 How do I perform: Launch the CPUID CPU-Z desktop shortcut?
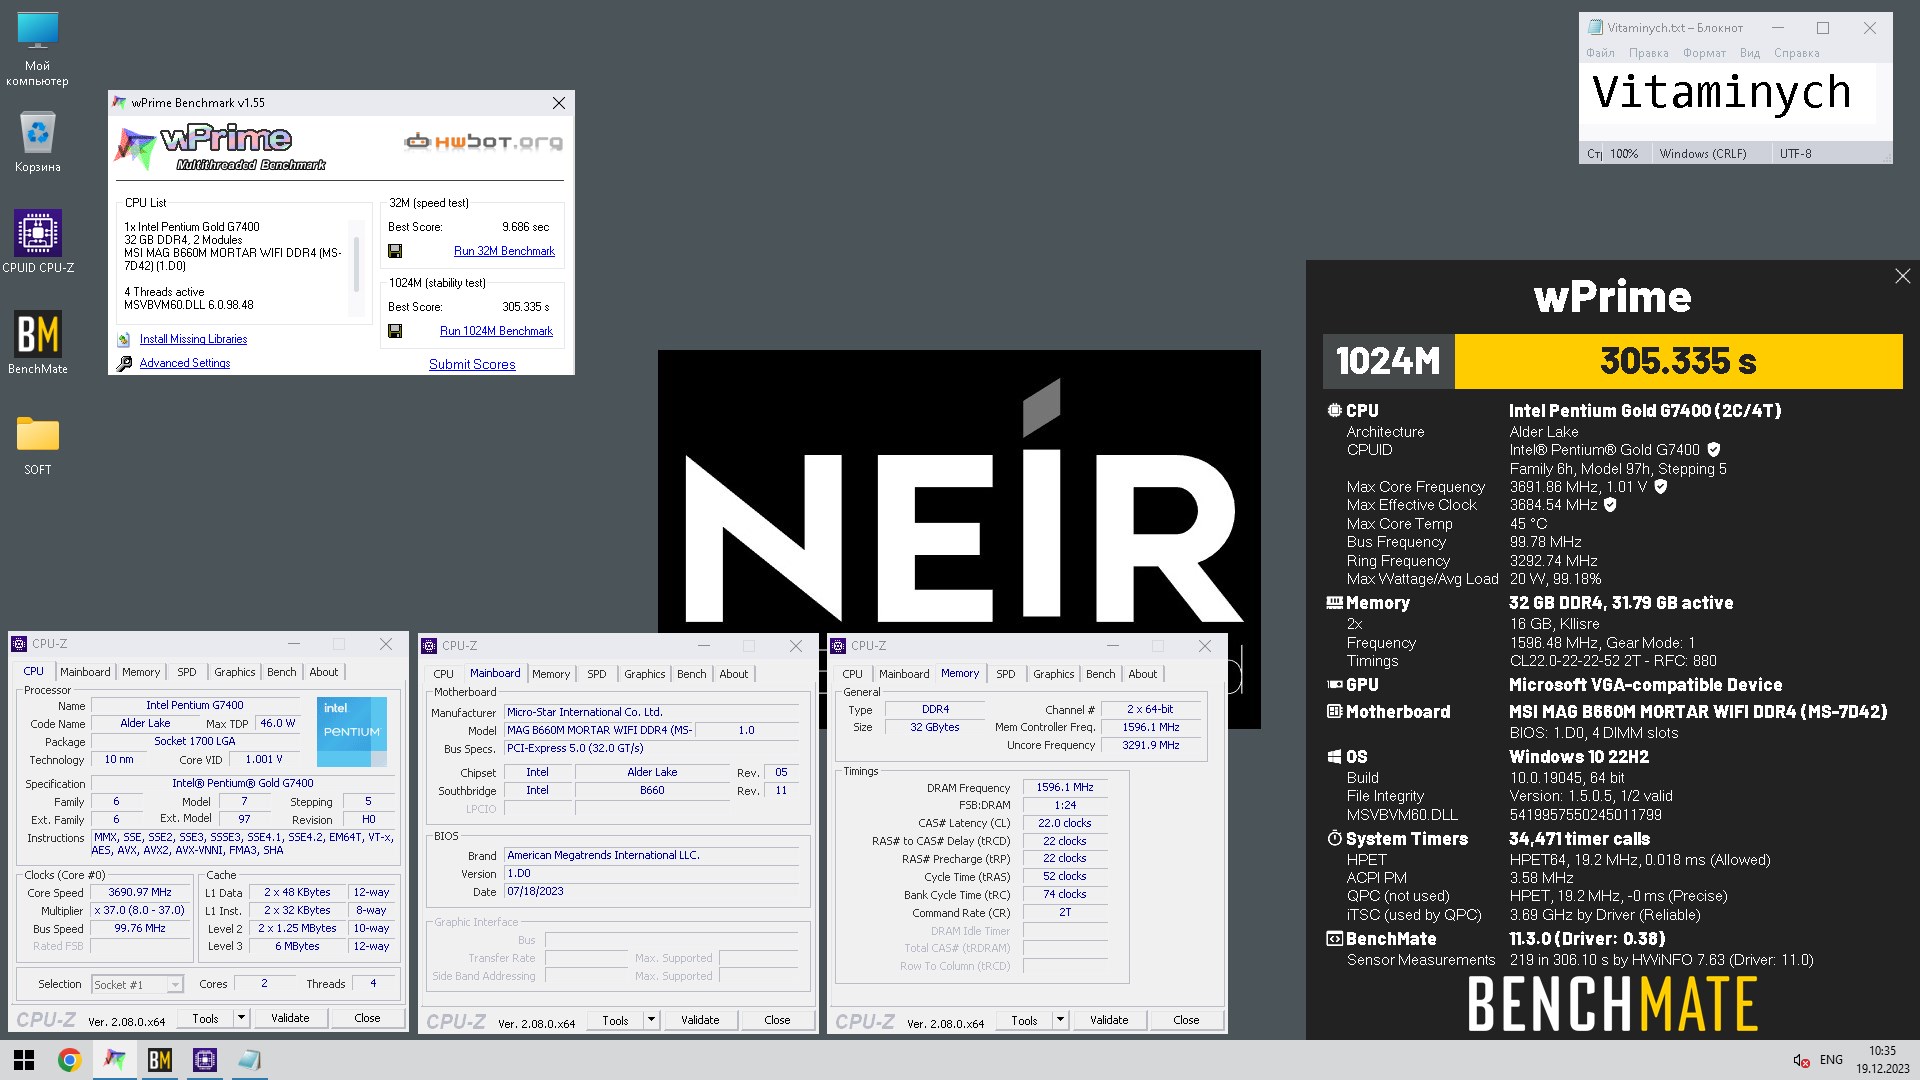[x=38, y=241]
